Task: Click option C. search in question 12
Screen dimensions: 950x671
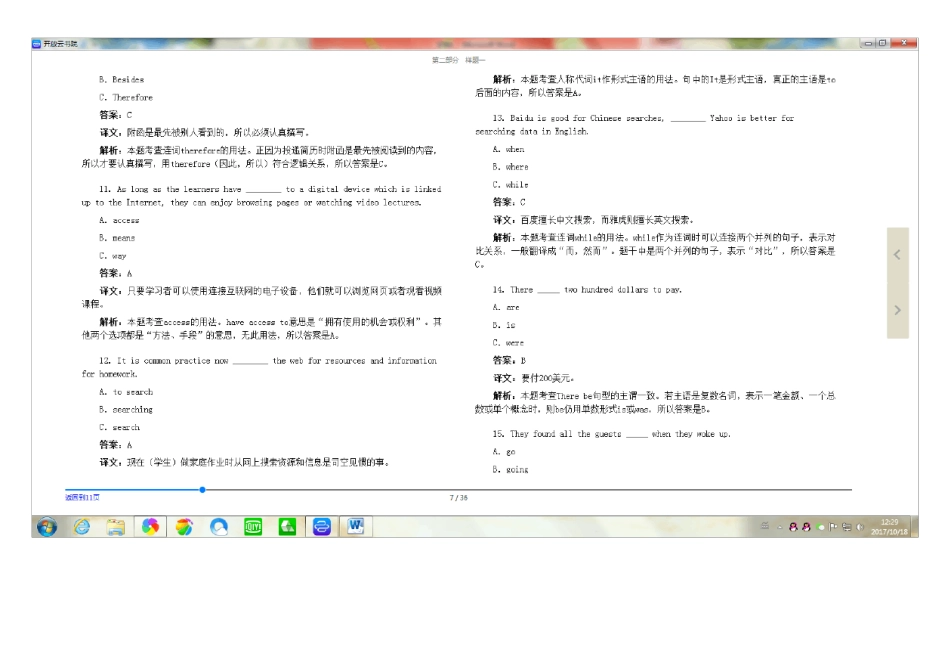Action: [119, 427]
